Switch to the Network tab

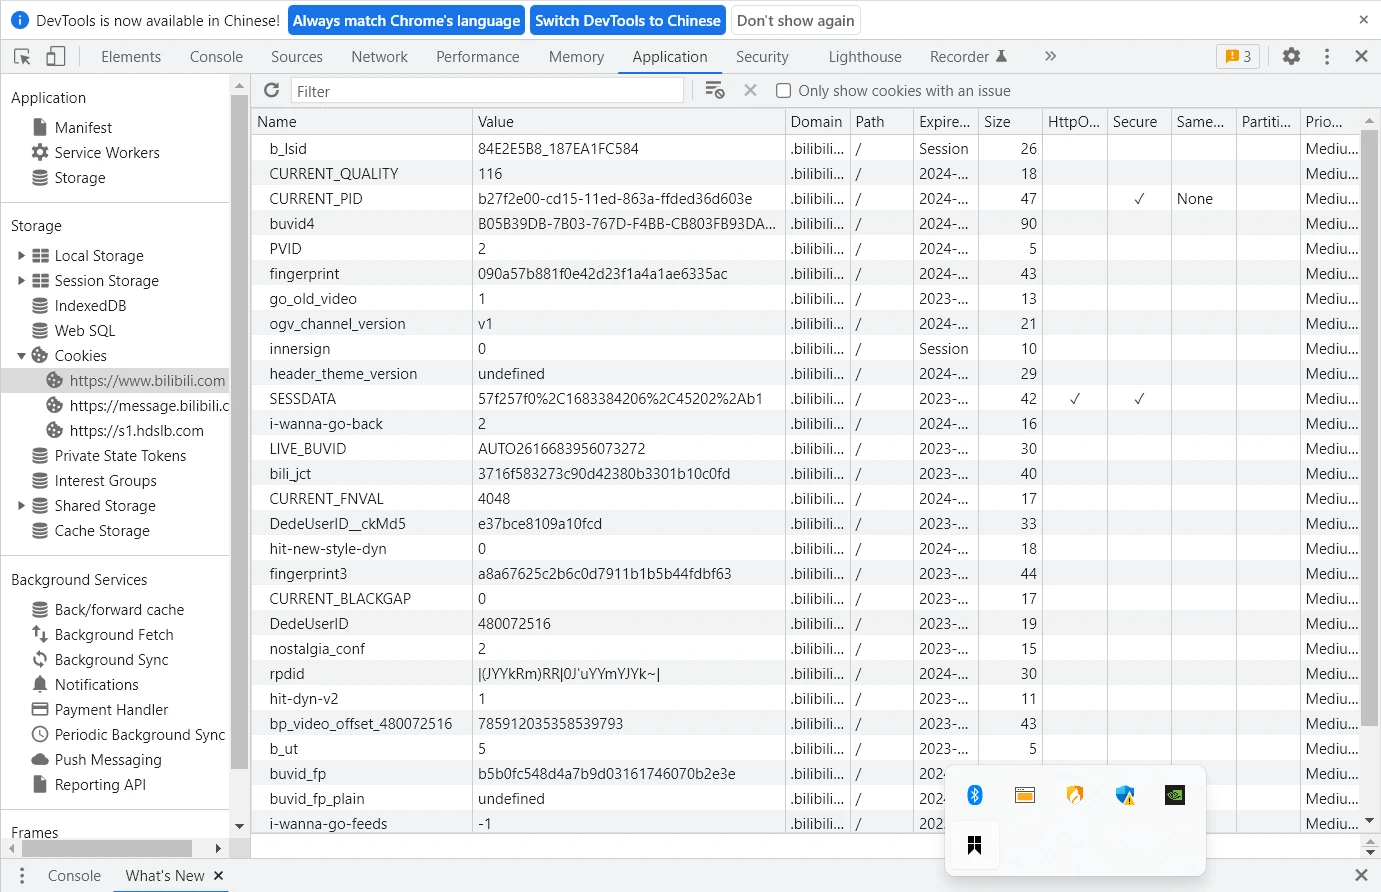click(x=379, y=57)
